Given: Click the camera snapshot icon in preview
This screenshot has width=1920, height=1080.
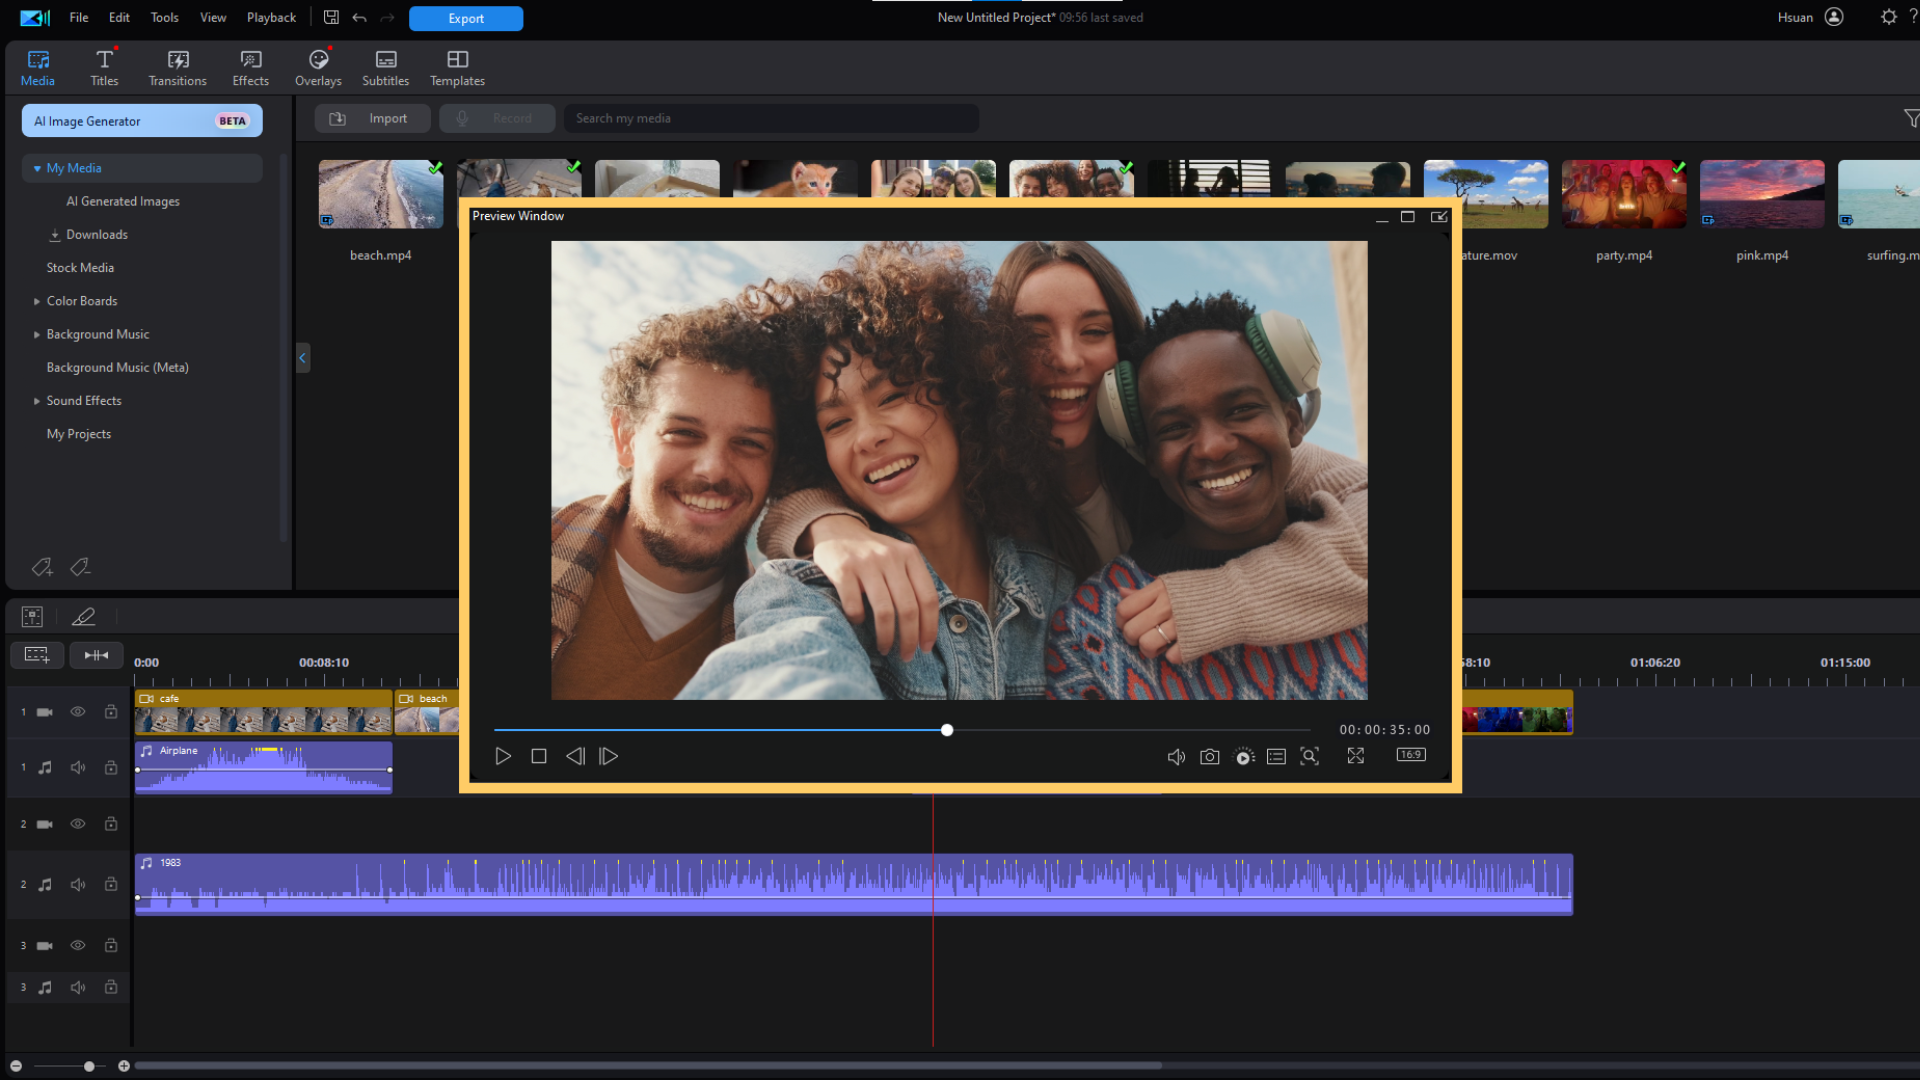Looking at the screenshot, I should (1208, 756).
